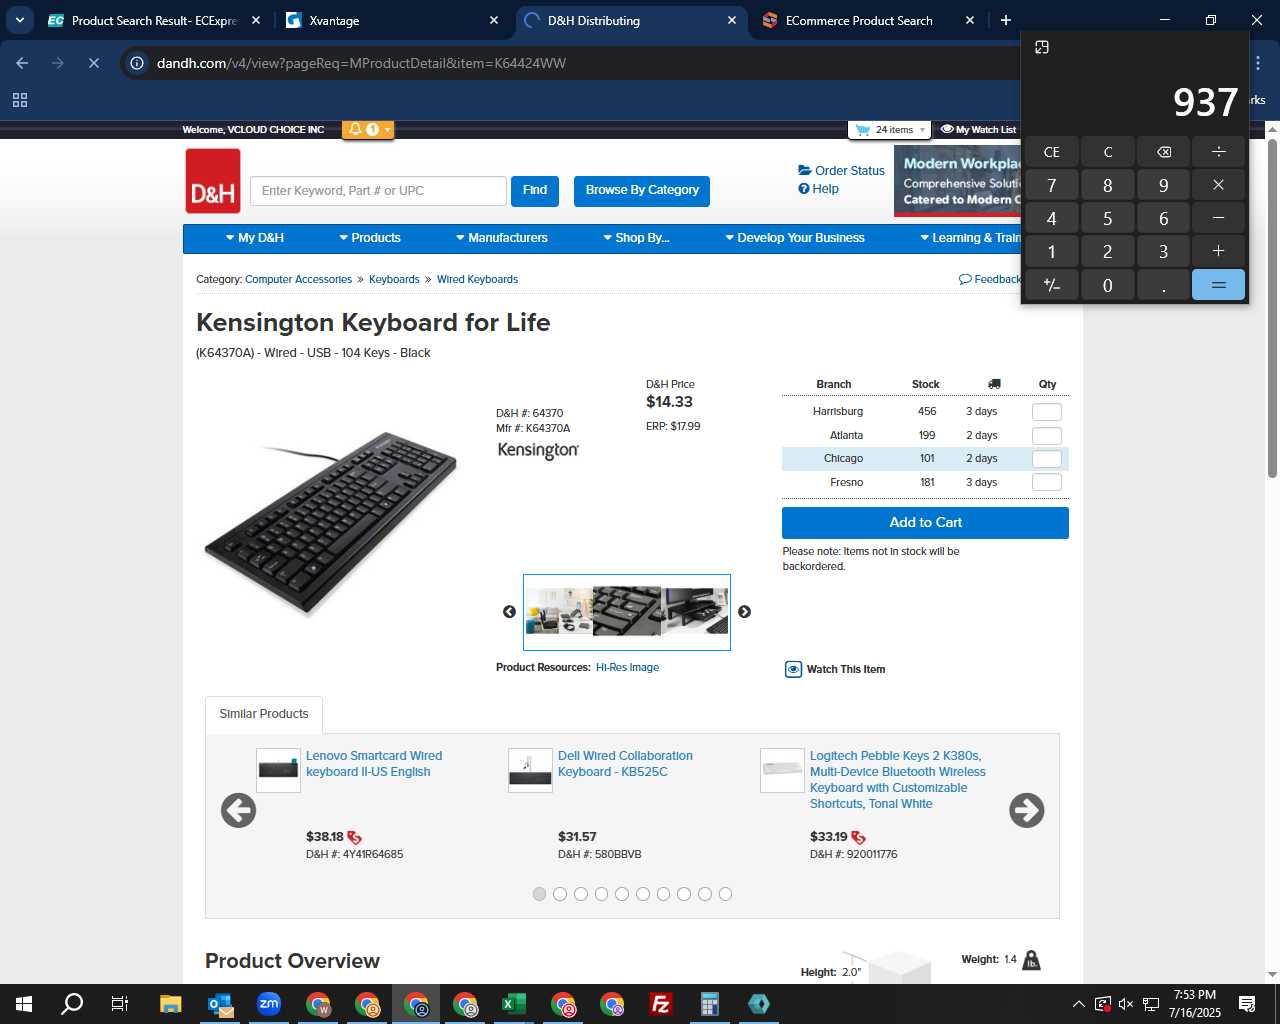Expand the My D&H menu
This screenshot has height=1024, width=1280.
click(x=255, y=238)
